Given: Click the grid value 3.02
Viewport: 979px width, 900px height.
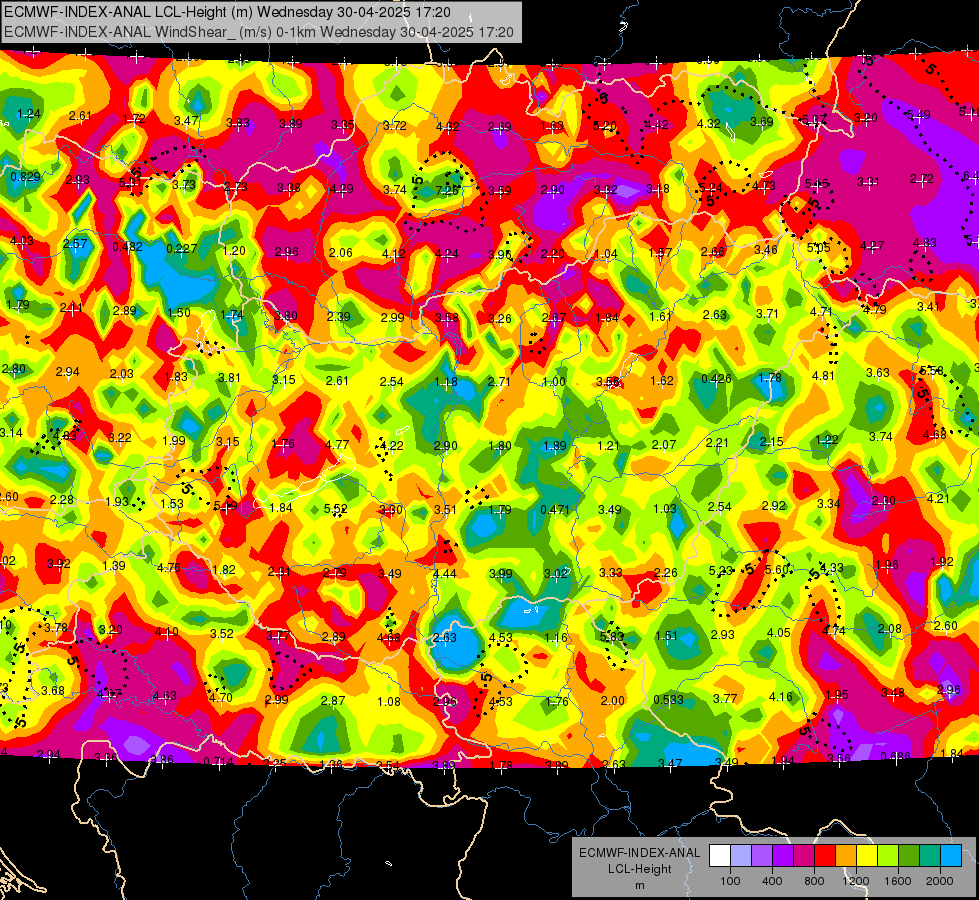Looking at the screenshot, I should coord(556,573).
